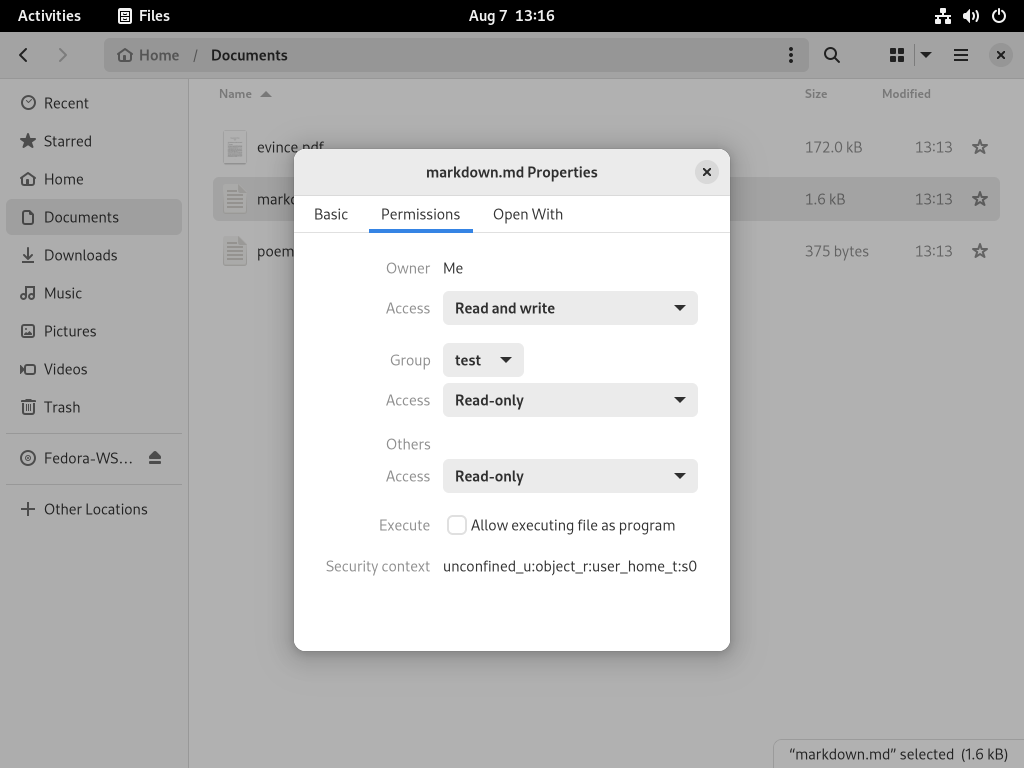The height and width of the screenshot is (768, 1024).
Task: Close the markdown.md Properties dialog
Action: [706, 172]
